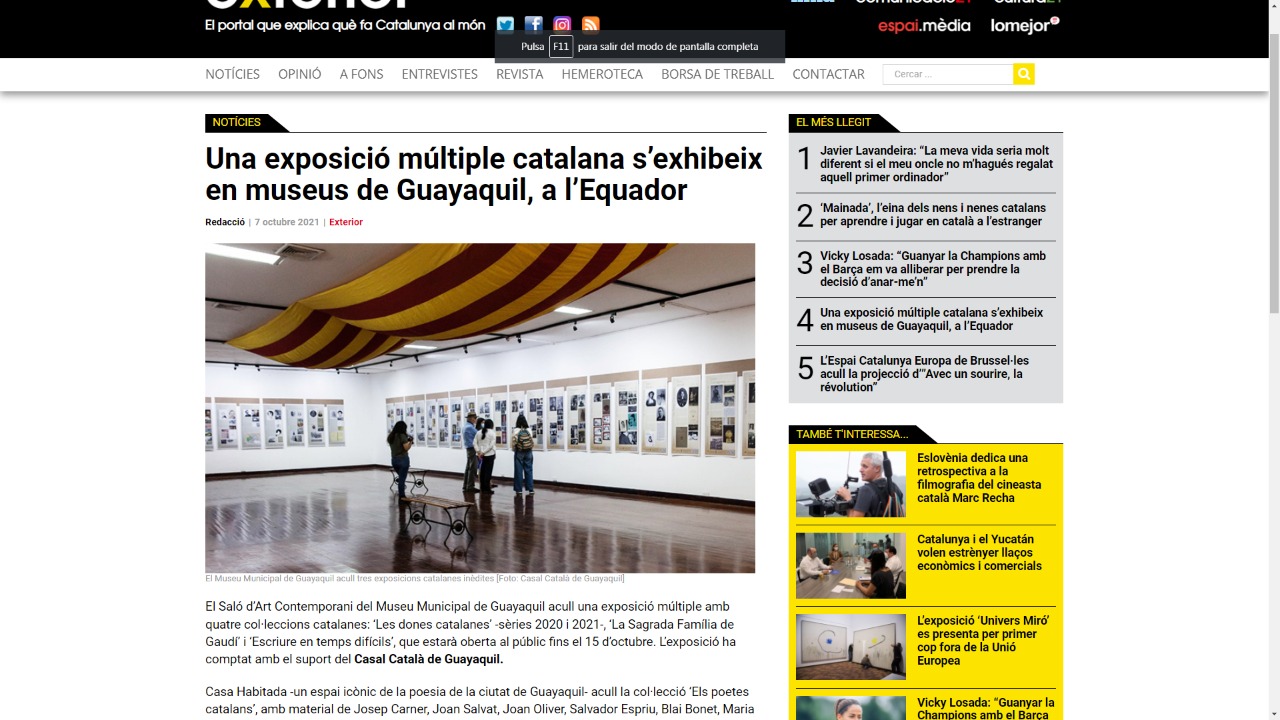The image size is (1280, 720).
Task: Open the Catalunya i el Yucatán link
Action: [x=979, y=552]
